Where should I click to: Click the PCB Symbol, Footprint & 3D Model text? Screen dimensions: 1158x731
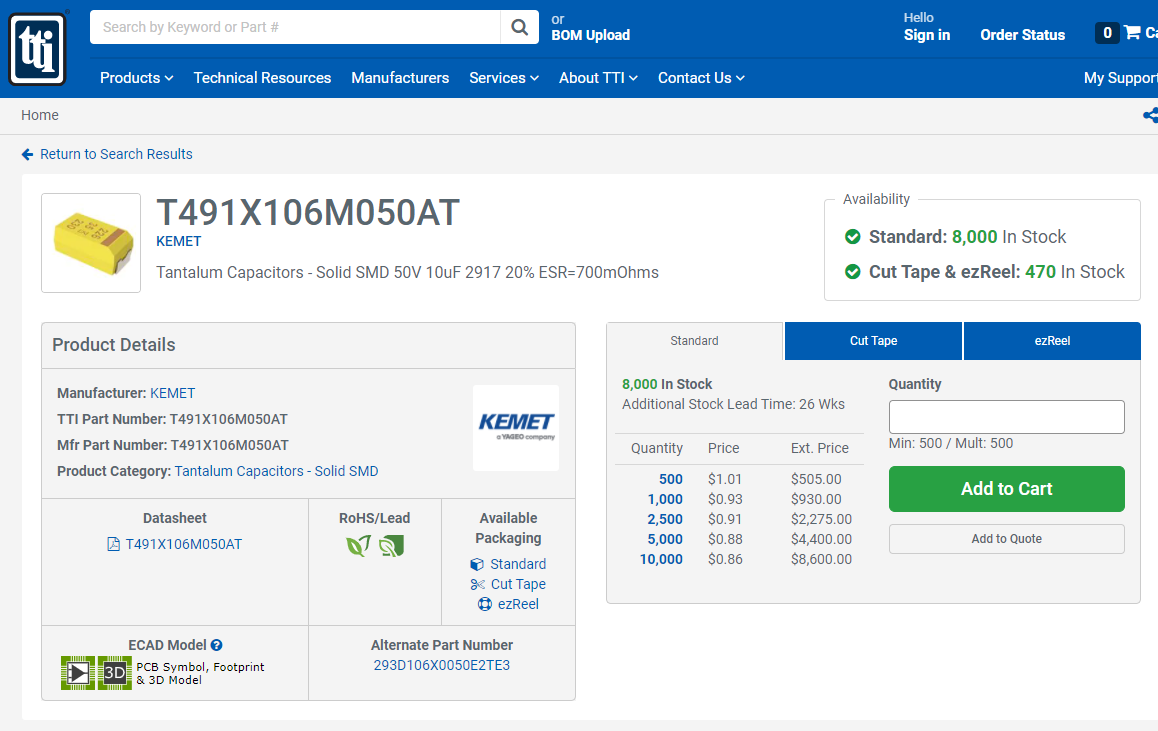(x=200, y=673)
